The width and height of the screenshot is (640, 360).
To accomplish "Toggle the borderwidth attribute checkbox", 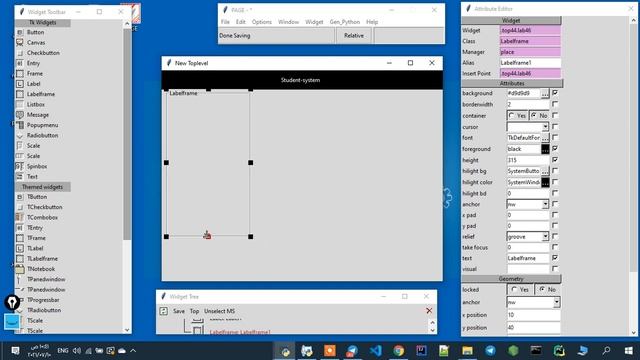I will coord(555,104).
